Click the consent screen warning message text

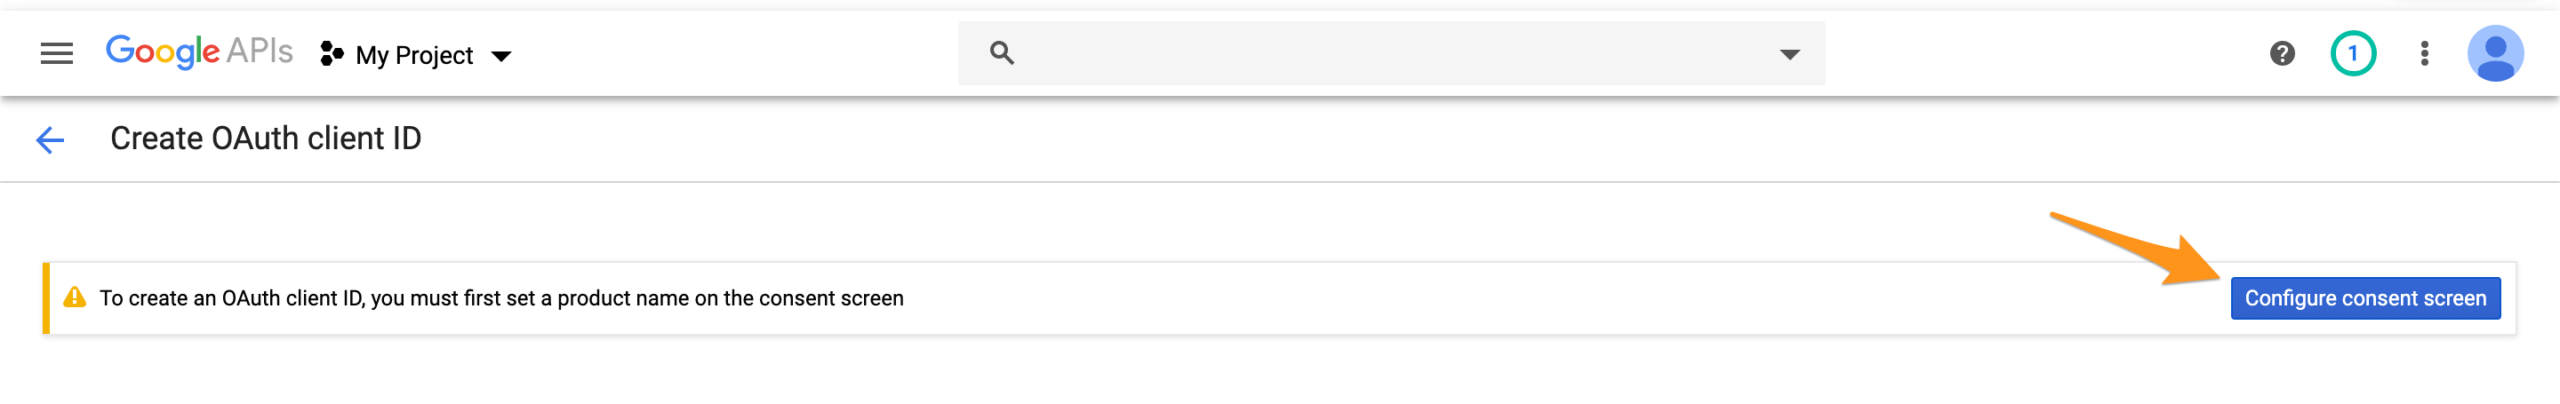click(501, 298)
